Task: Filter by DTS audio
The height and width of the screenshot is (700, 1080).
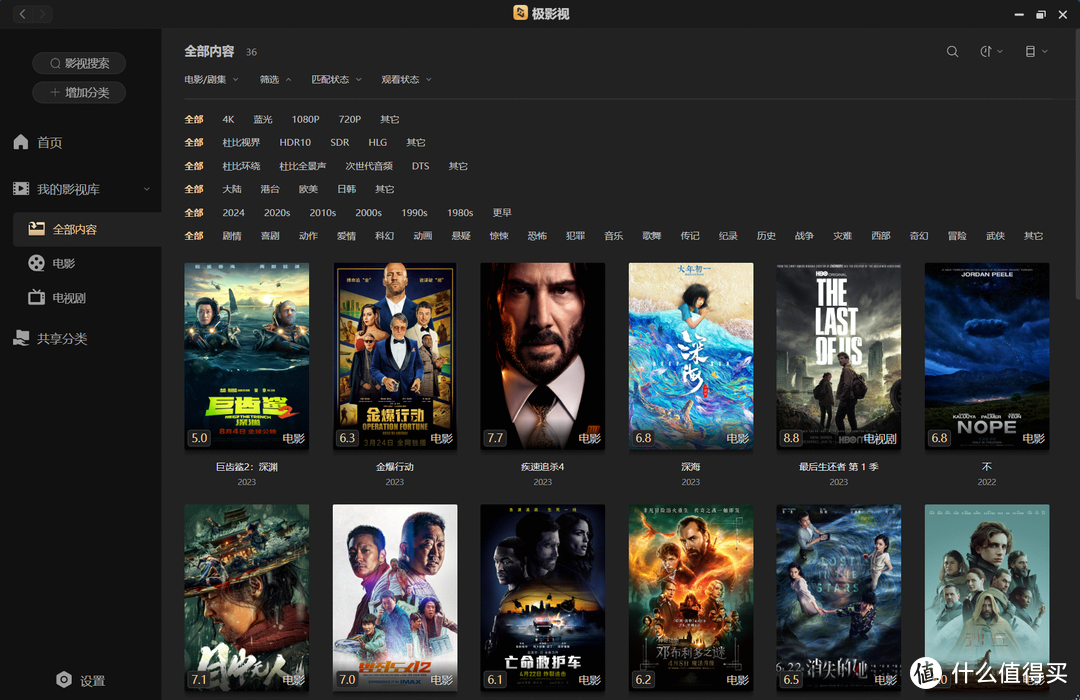Action: click(x=421, y=166)
